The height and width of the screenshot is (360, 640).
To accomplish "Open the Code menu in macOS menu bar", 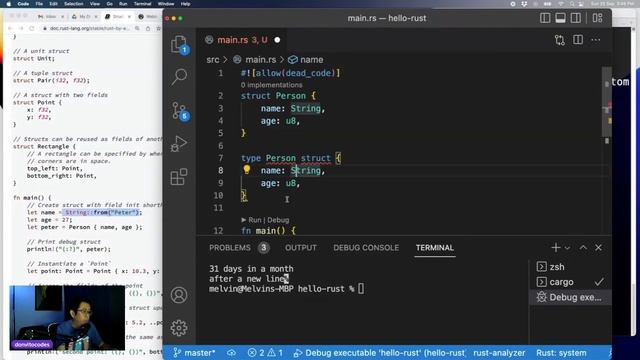I will coord(23,4).
